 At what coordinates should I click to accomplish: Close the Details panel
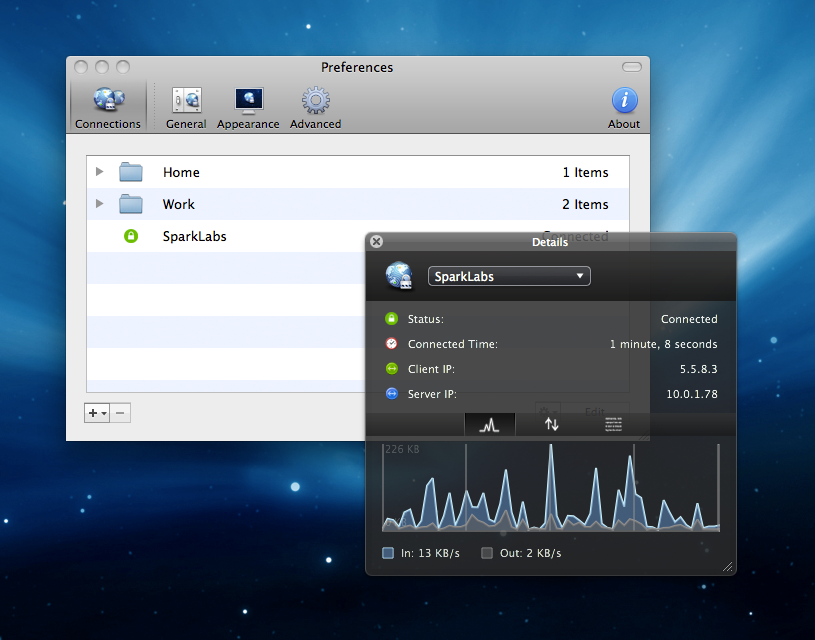376,241
